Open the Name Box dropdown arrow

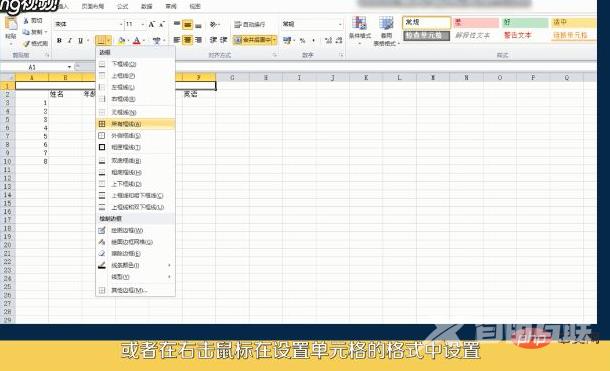point(69,67)
